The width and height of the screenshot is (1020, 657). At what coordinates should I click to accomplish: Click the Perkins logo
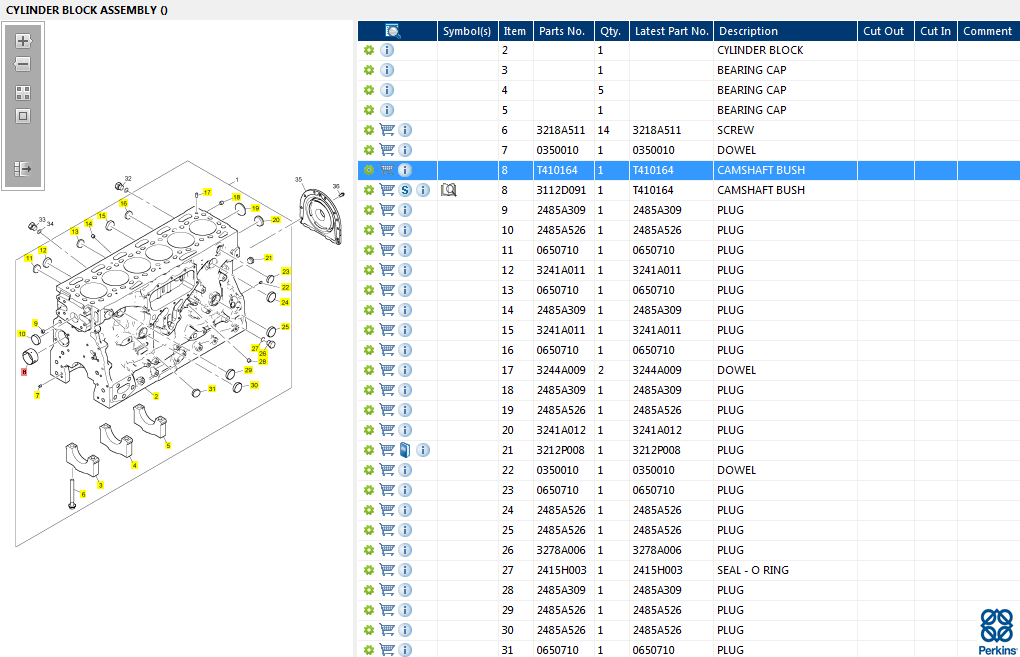coord(997,630)
